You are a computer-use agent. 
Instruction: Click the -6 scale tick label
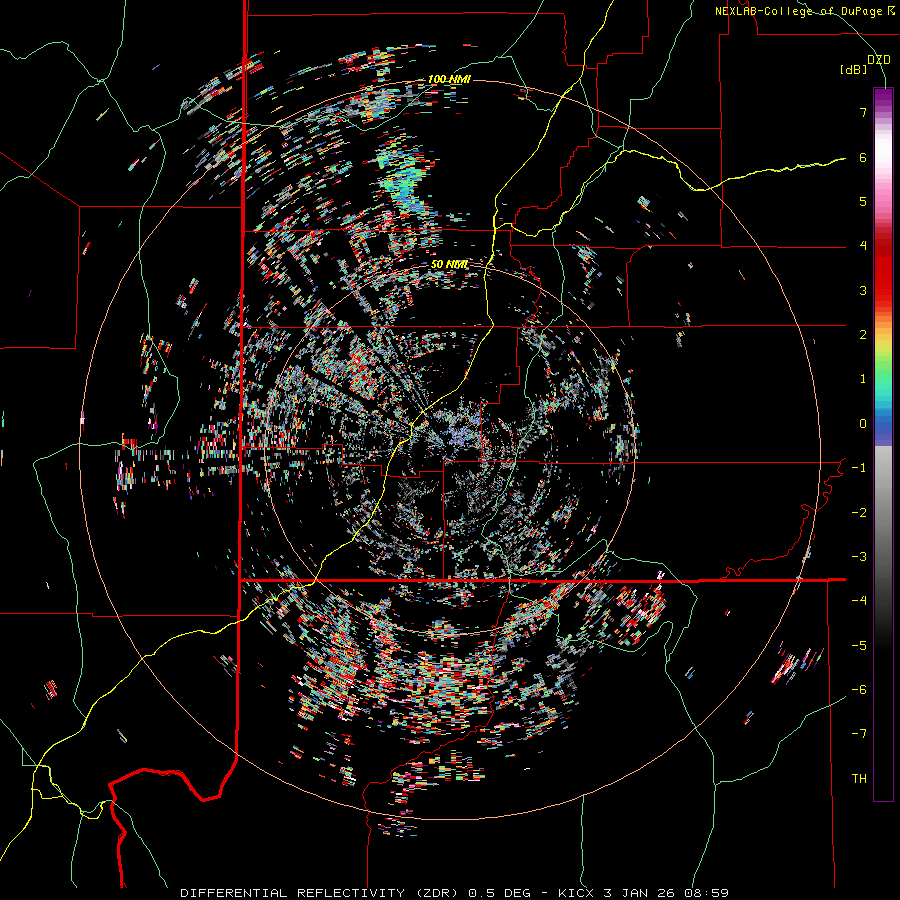859,690
